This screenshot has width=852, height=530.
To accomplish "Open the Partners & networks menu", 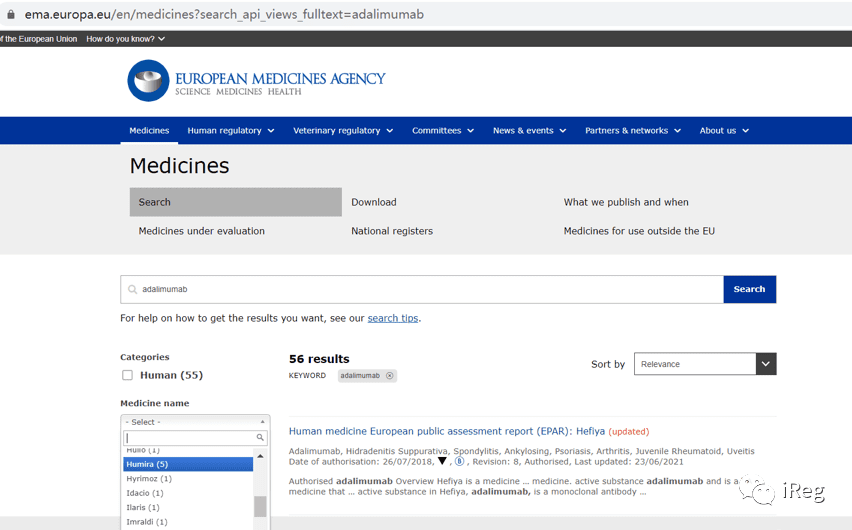I will (x=633, y=130).
